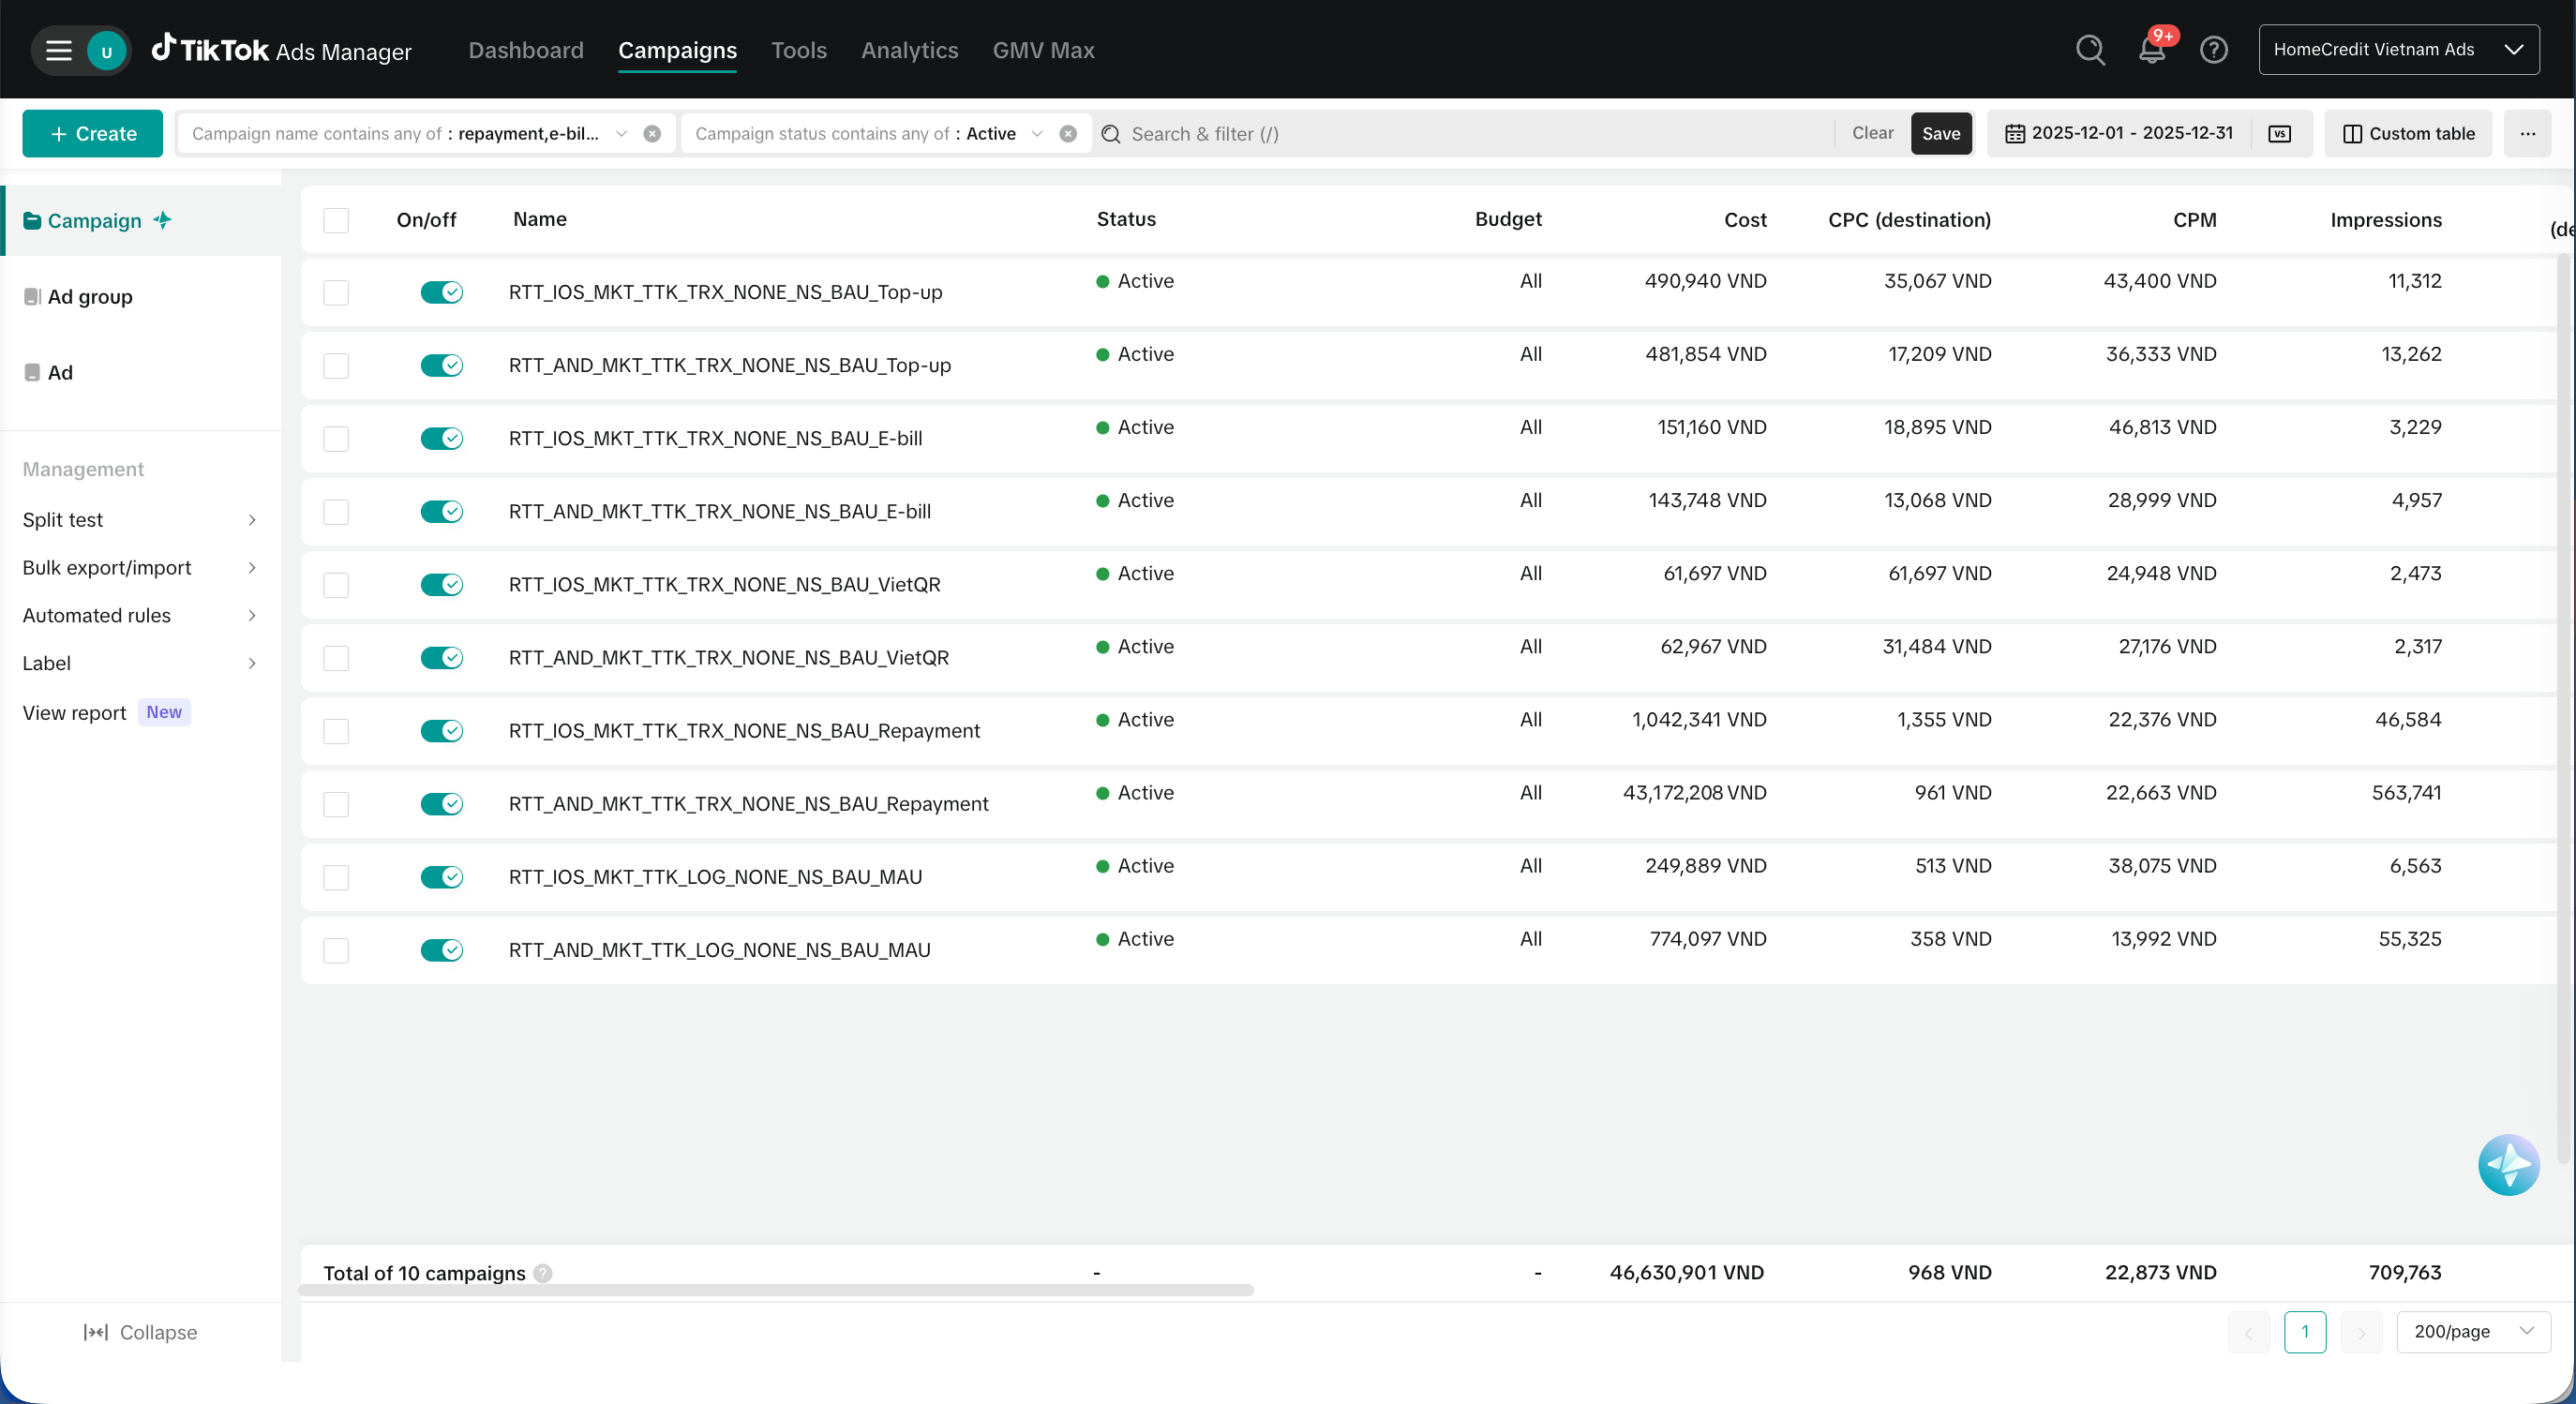Click the horizontal table scrollbar
The image size is (2576, 1404).
776,1290
